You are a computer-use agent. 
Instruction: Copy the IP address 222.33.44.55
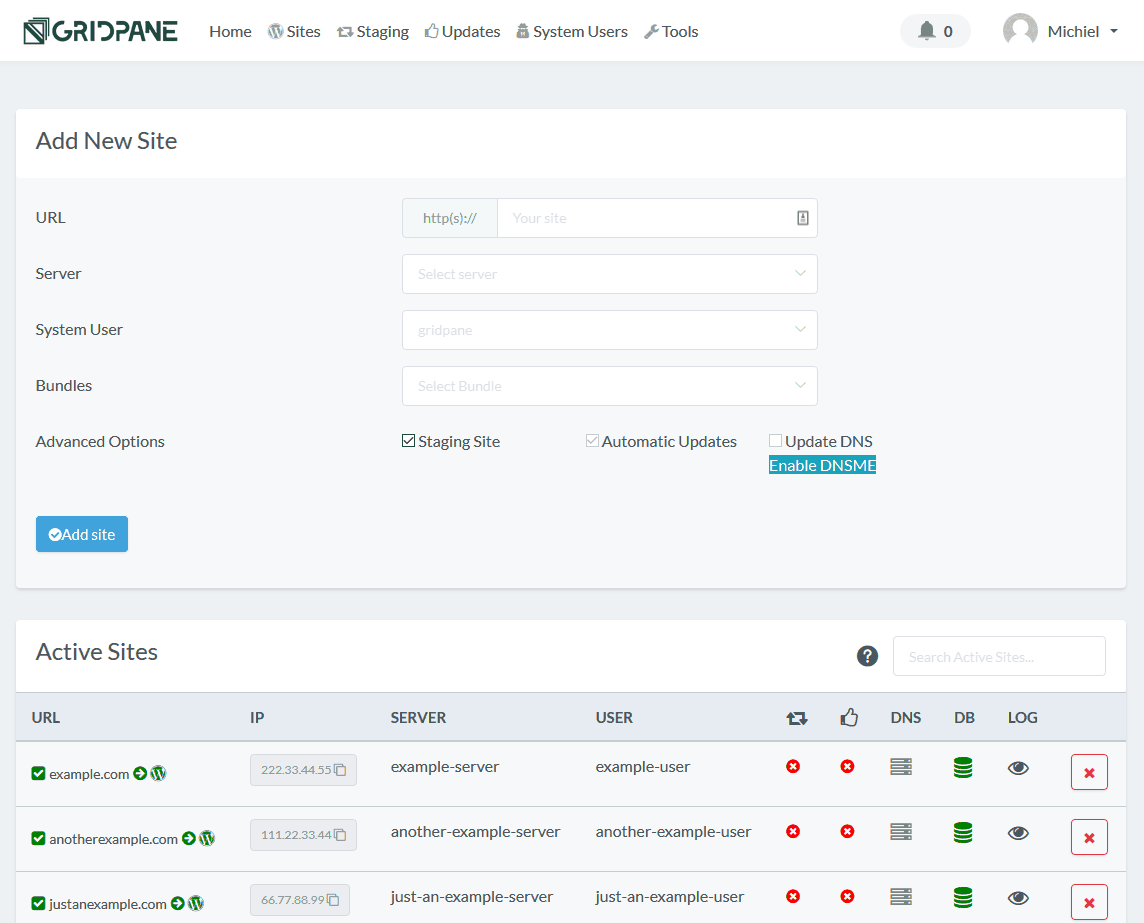(x=341, y=769)
